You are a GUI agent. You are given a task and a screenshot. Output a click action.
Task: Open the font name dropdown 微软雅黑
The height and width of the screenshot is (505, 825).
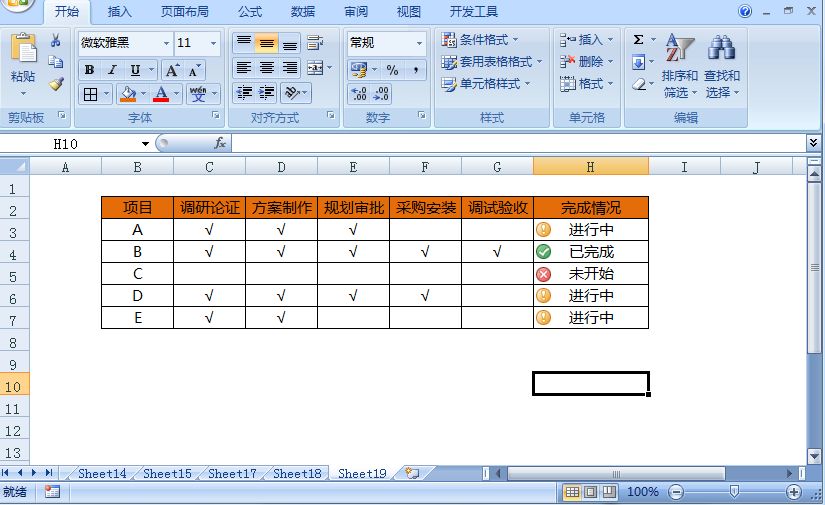click(x=166, y=43)
